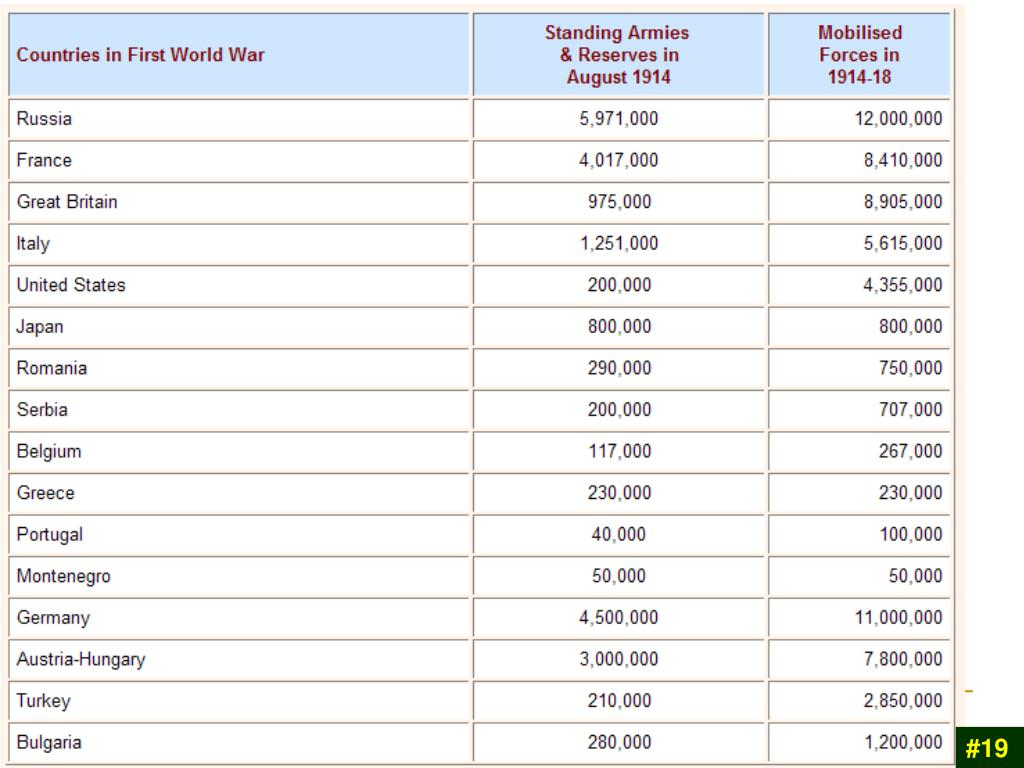Viewport: 1024px width, 768px height.
Task: Click Turkey's mobilised forces 2,850,000
Action: point(903,701)
